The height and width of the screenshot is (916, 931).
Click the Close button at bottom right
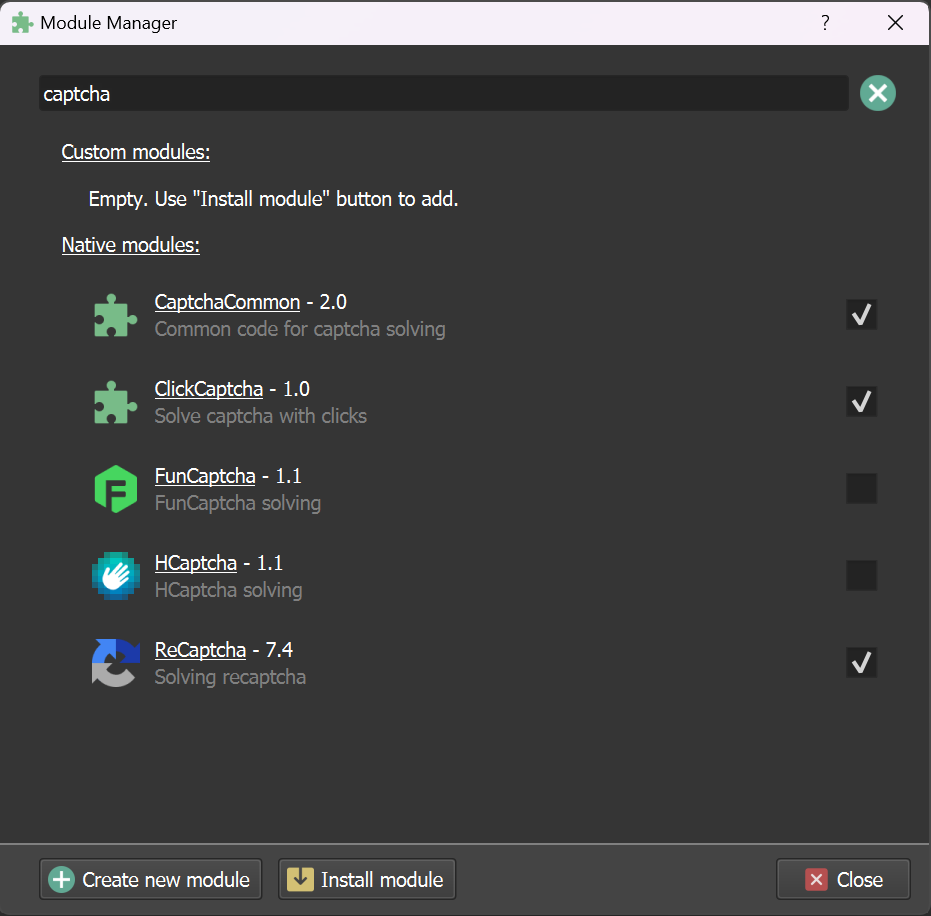coord(843,880)
